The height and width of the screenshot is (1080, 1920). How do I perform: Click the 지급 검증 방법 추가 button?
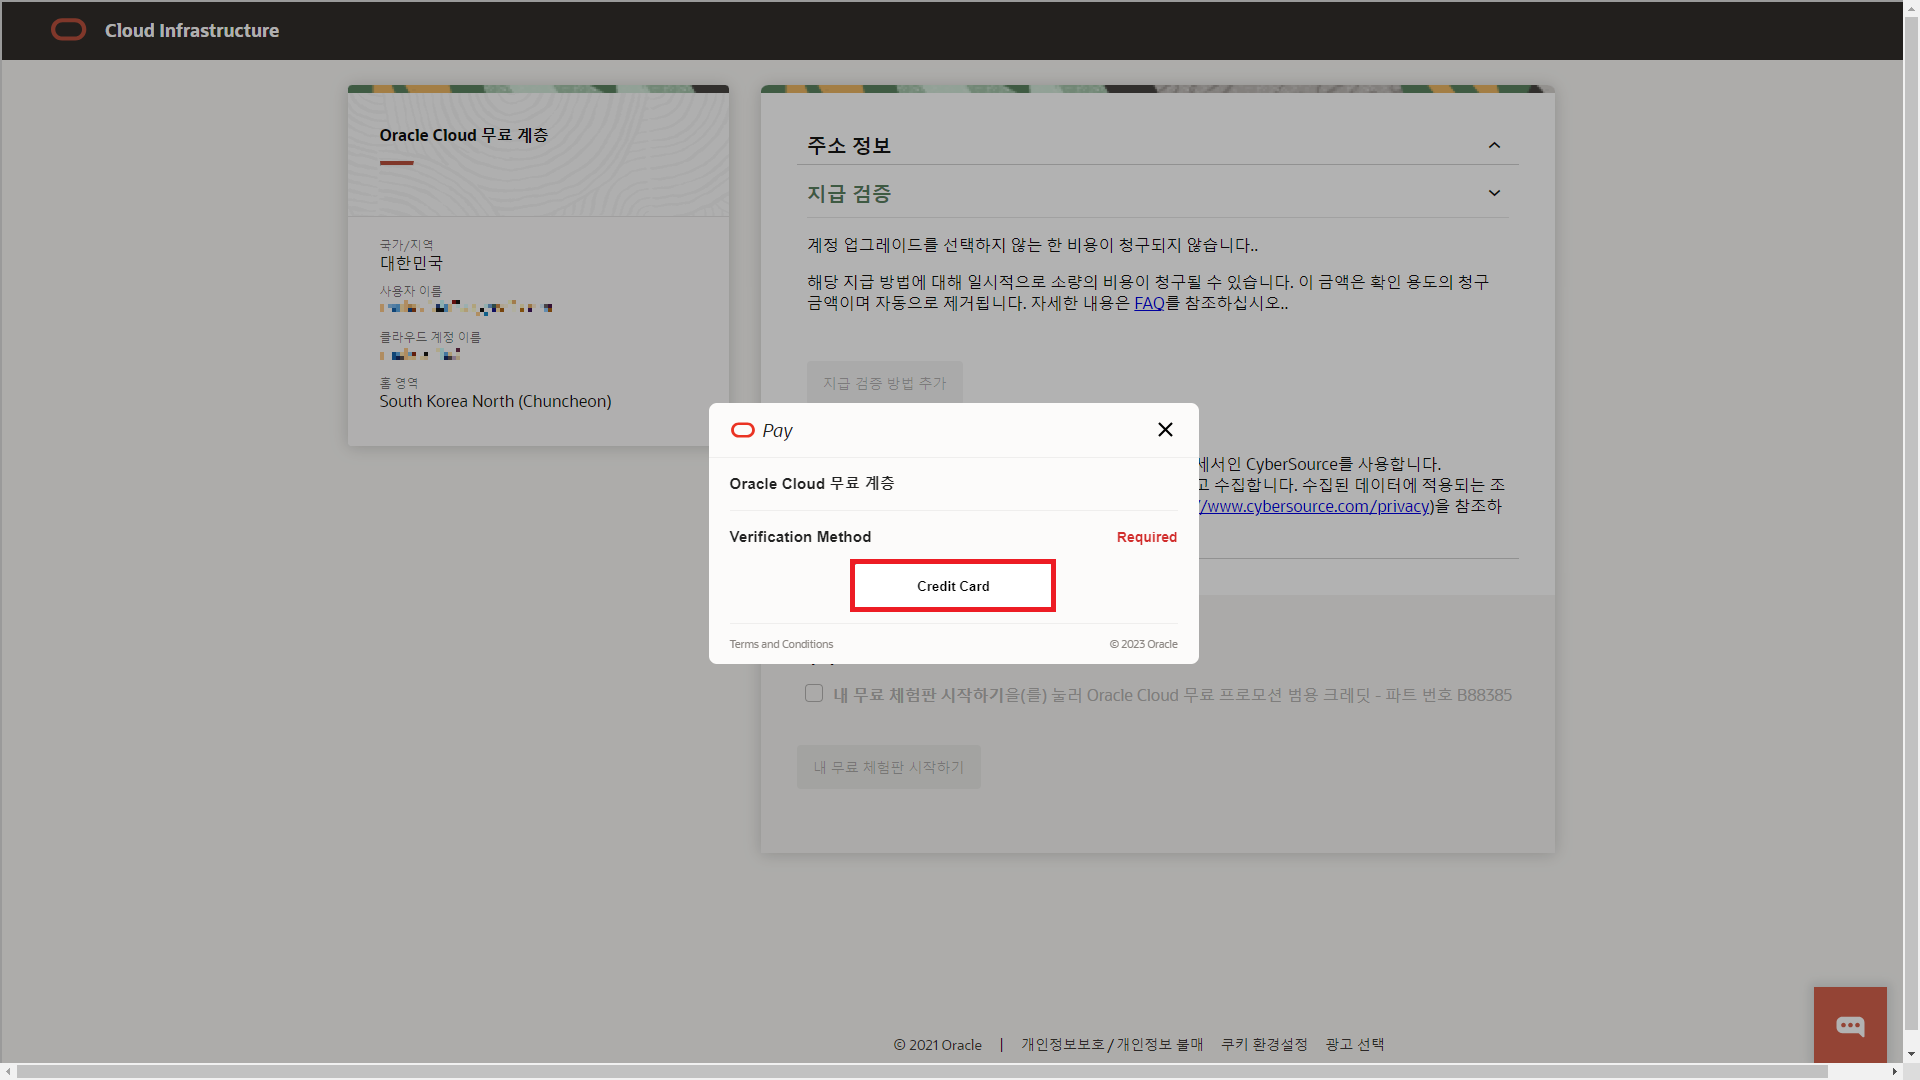[884, 383]
